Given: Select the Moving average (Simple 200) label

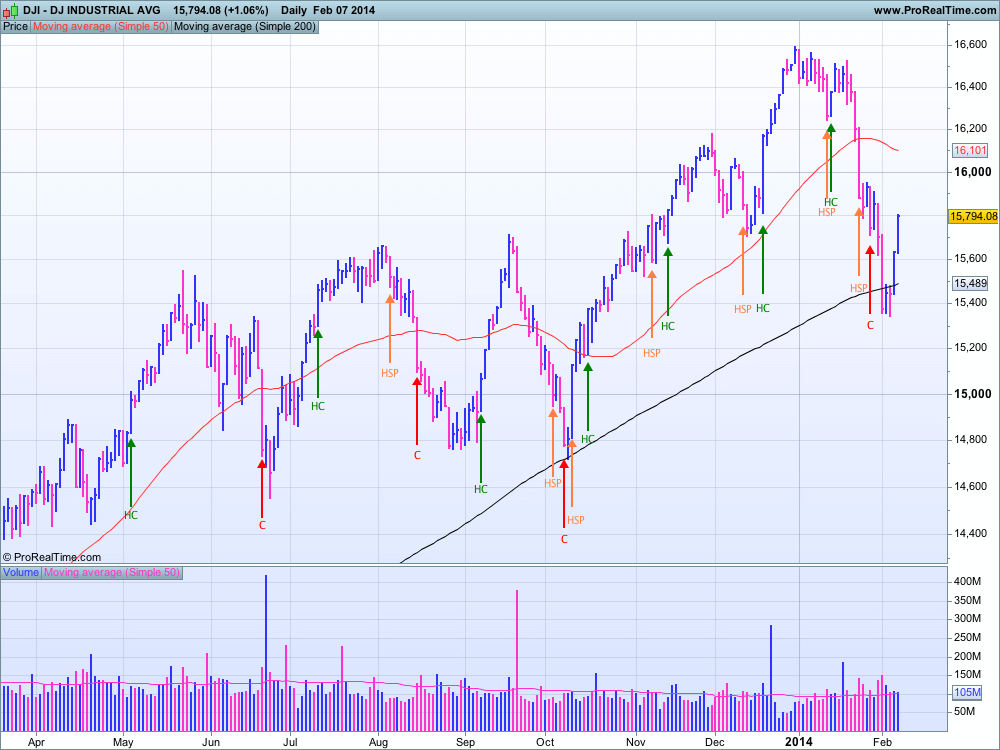Looking at the screenshot, I should click(x=245, y=27).
